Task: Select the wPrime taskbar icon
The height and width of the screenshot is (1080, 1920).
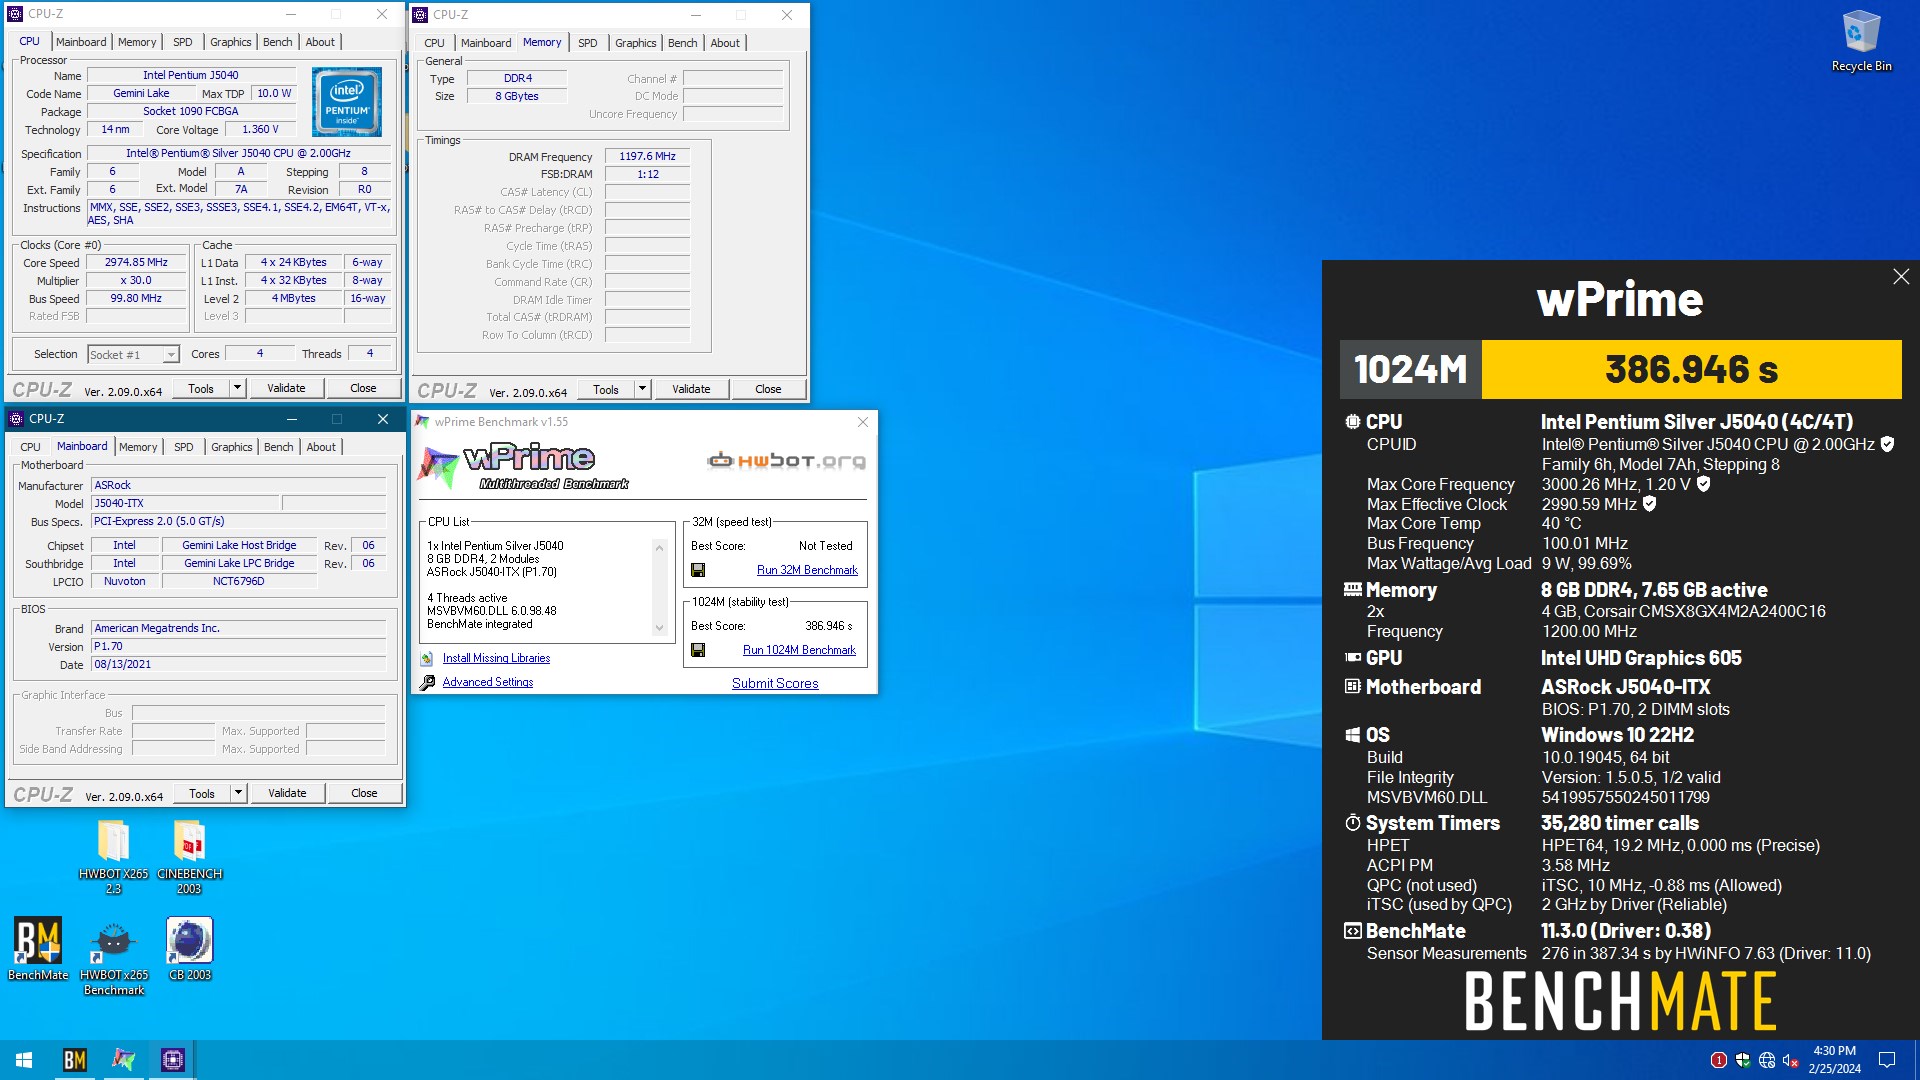Action: [124, 1060]
